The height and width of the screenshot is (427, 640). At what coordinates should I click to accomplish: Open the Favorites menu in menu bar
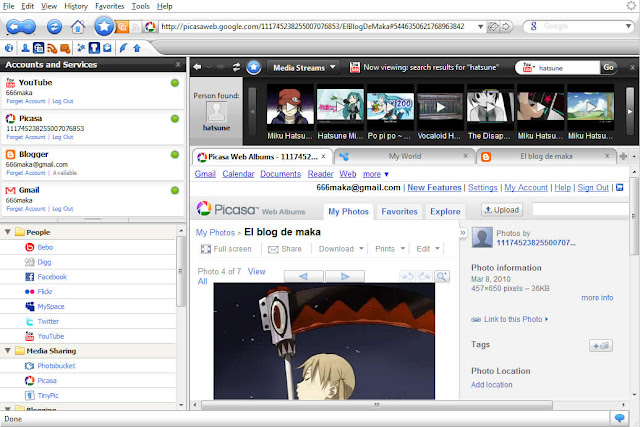109,6
